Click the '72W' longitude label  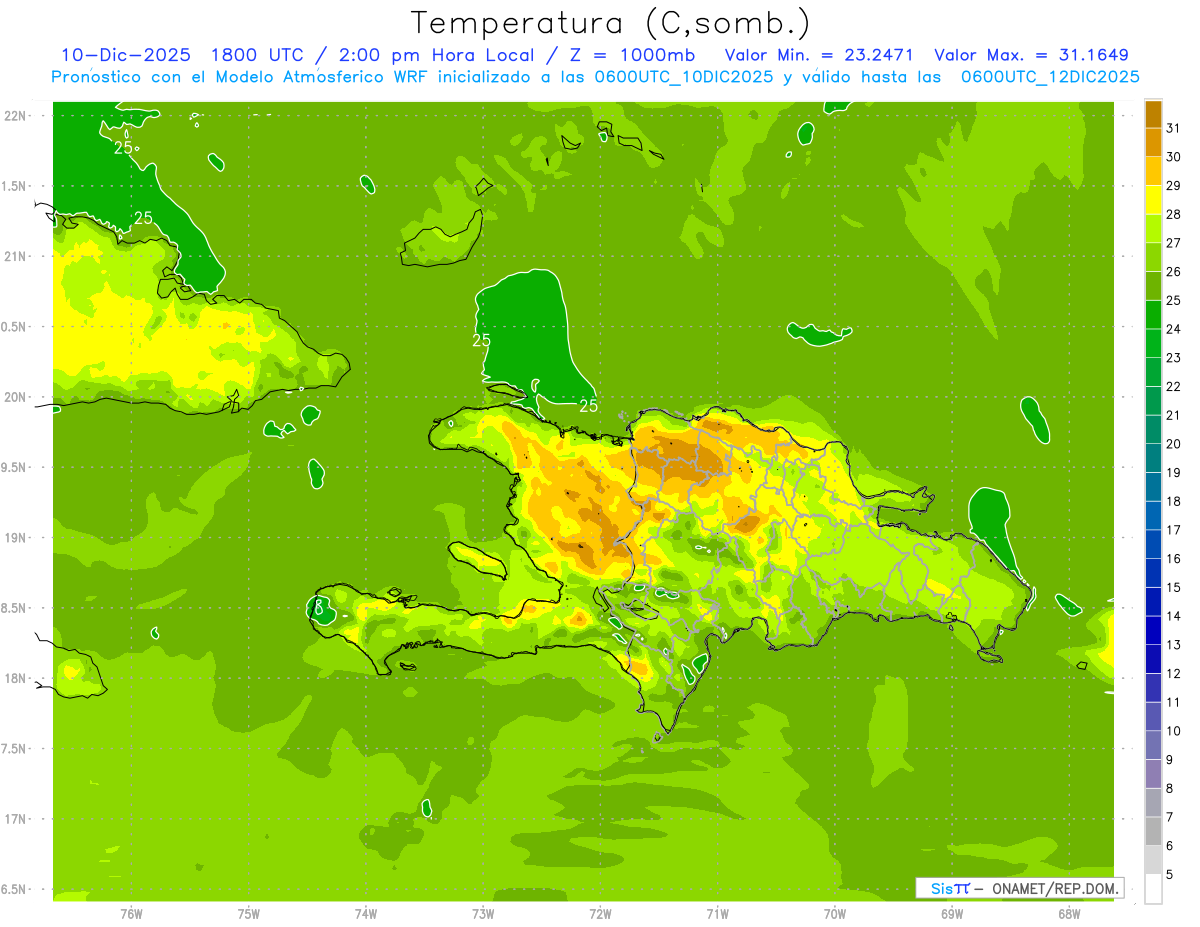tap(600, 913)
